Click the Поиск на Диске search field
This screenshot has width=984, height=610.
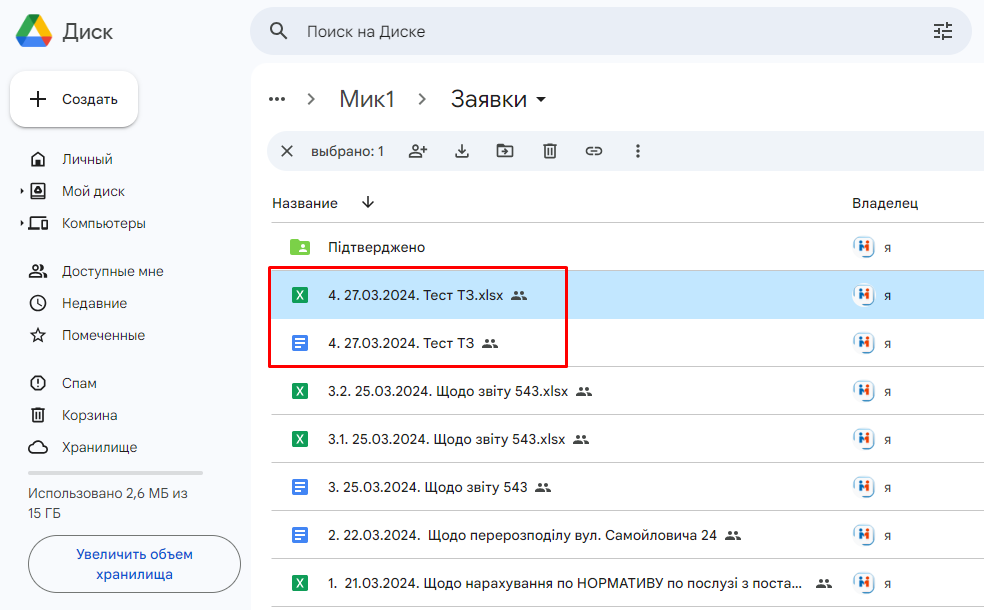[x=600, y=31]
